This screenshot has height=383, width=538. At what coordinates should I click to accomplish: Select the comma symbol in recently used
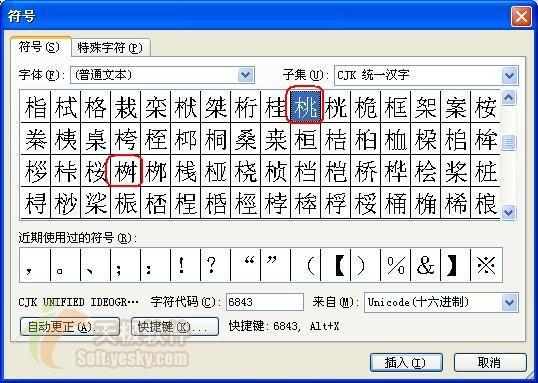point(35,265)
